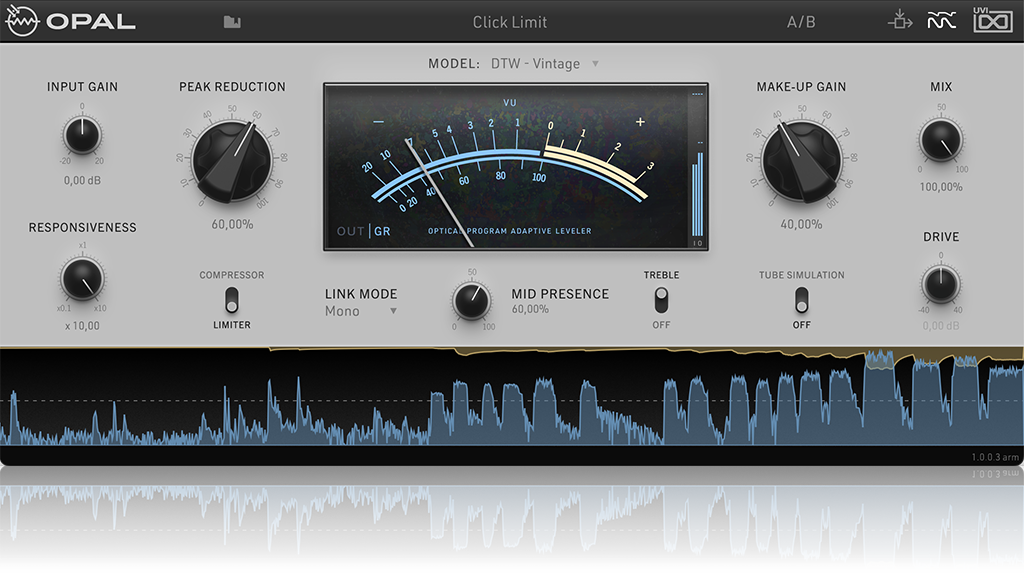Toggle the waveform display icon
The width and height of the screenshot is (1024, 587).
[942, 21]
